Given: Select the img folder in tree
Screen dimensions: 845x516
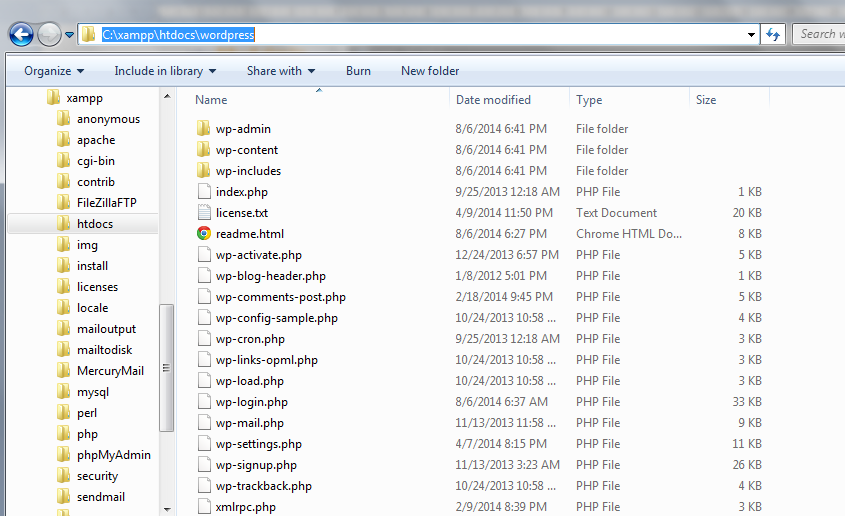Looking at the screenshot, I should coord(87,245).
